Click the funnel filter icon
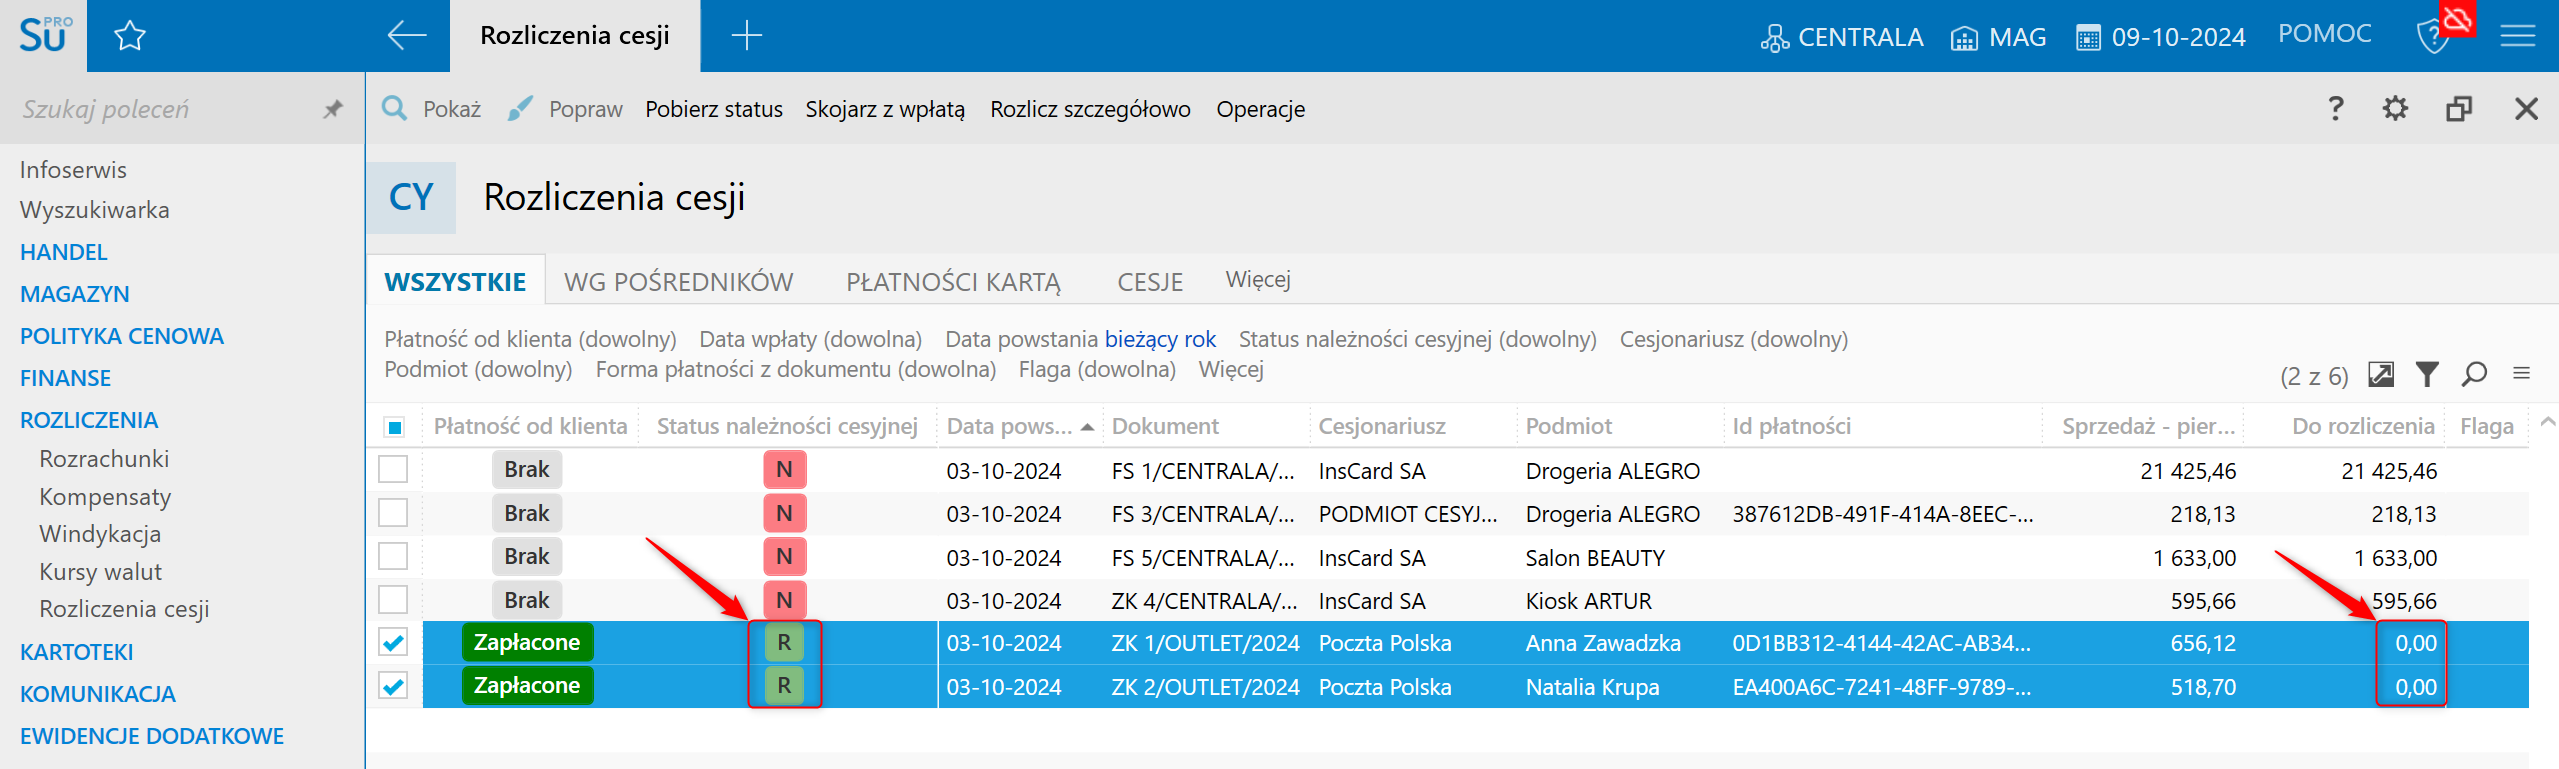Viewport: 2559px width, 769px height. (x=2427, y=374)
